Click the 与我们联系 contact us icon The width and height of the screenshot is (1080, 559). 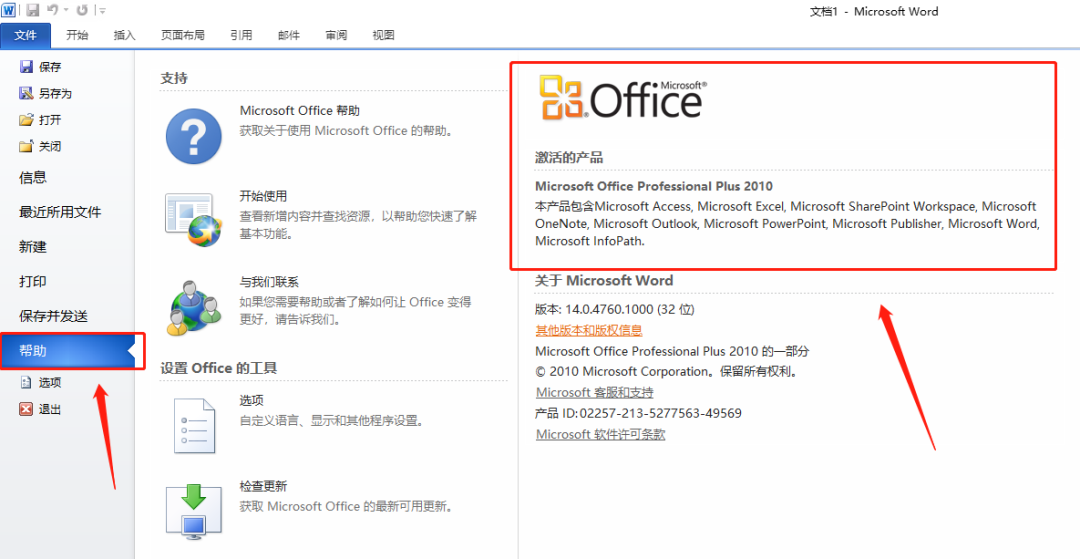pos(192,305)
